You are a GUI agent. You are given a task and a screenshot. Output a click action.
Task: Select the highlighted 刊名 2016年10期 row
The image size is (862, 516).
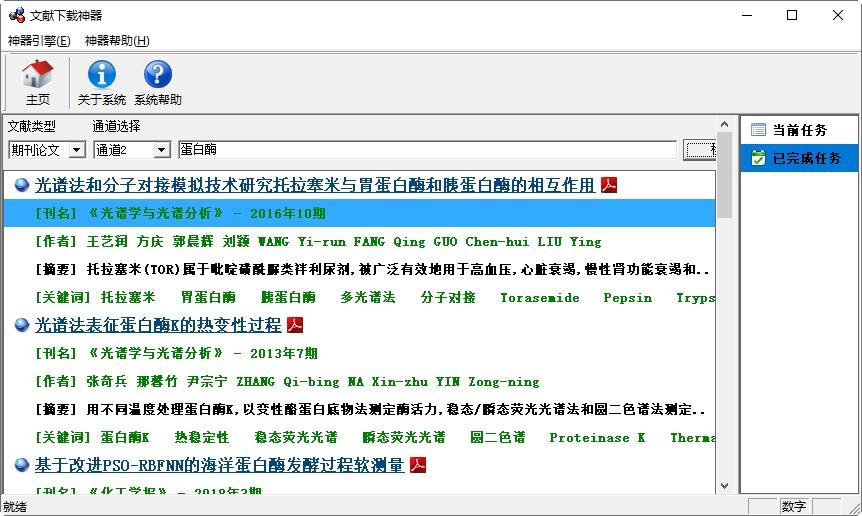[x=360, y=213]
